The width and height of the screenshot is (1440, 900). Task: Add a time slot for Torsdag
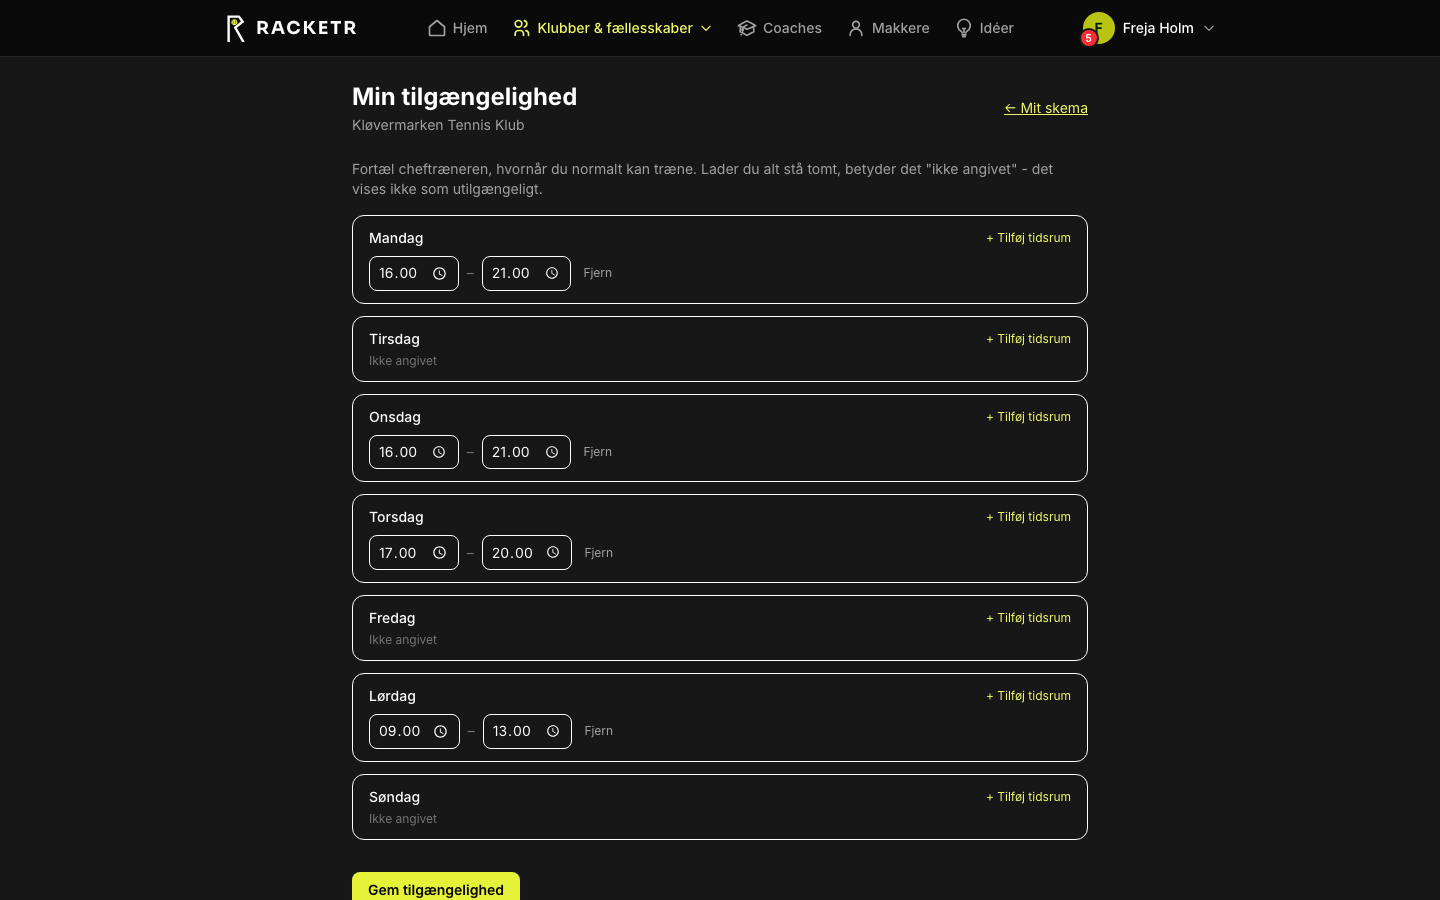click(x=1028, y=517)
